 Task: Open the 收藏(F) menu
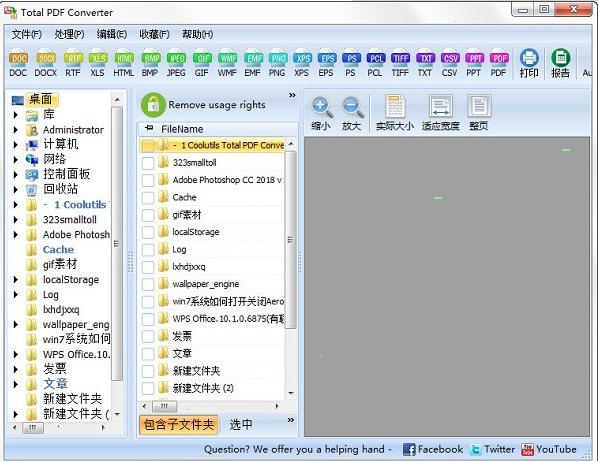point(154,34)
